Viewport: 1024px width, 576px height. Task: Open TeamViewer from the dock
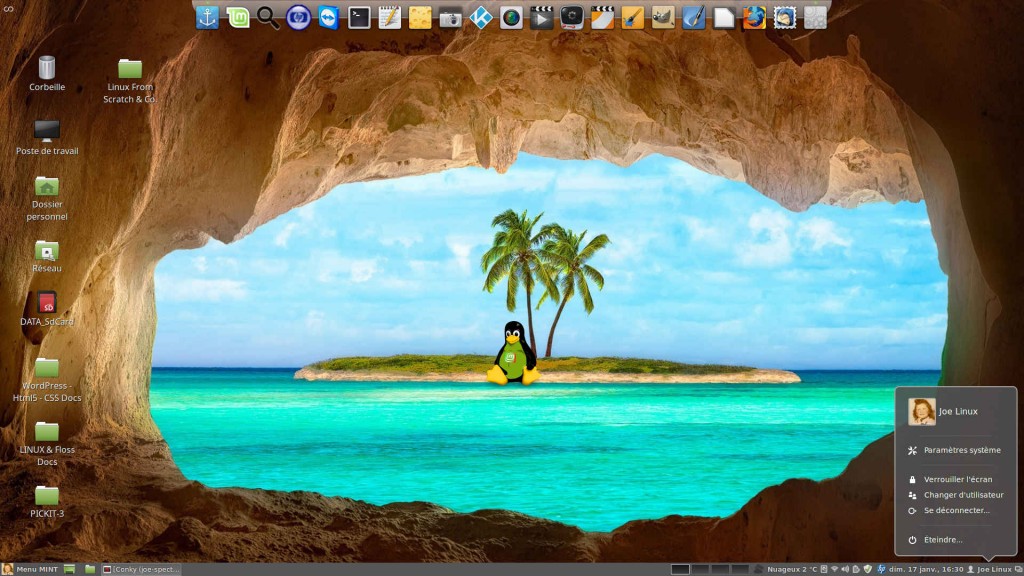click(x=328, y=17)
